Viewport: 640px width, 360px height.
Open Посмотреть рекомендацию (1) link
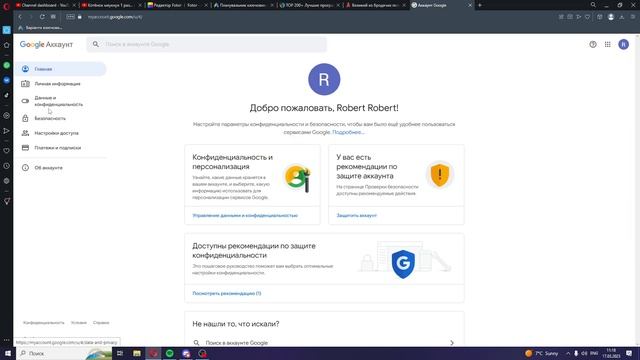(227, 293)
